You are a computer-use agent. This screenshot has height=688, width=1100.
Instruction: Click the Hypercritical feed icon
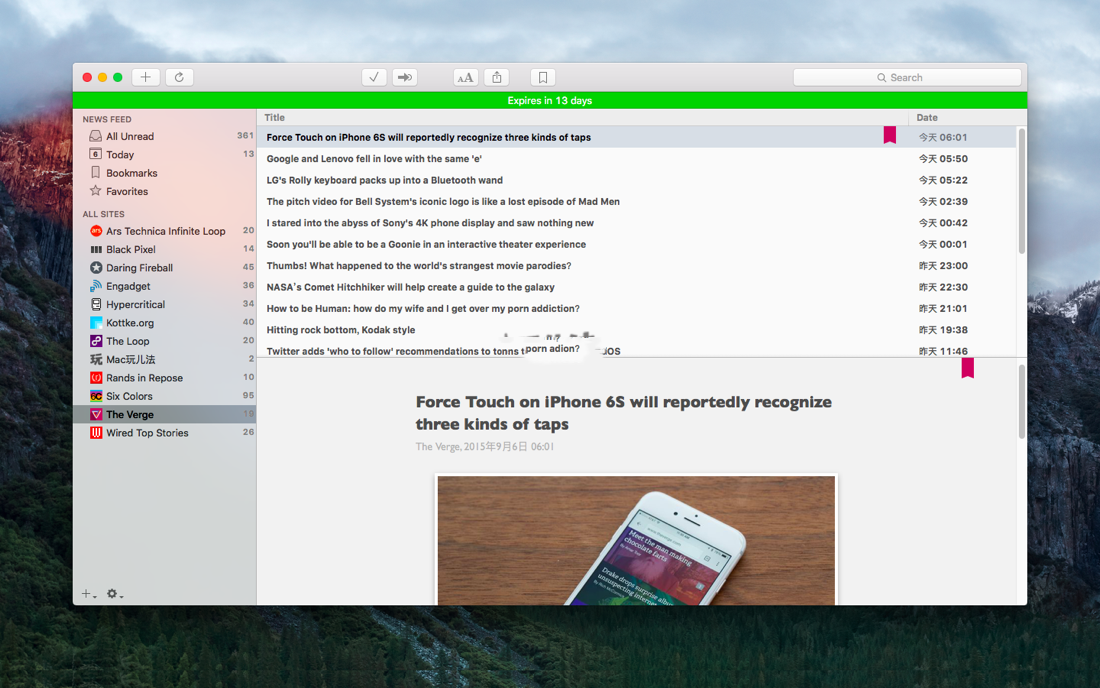tap(96, 304)
